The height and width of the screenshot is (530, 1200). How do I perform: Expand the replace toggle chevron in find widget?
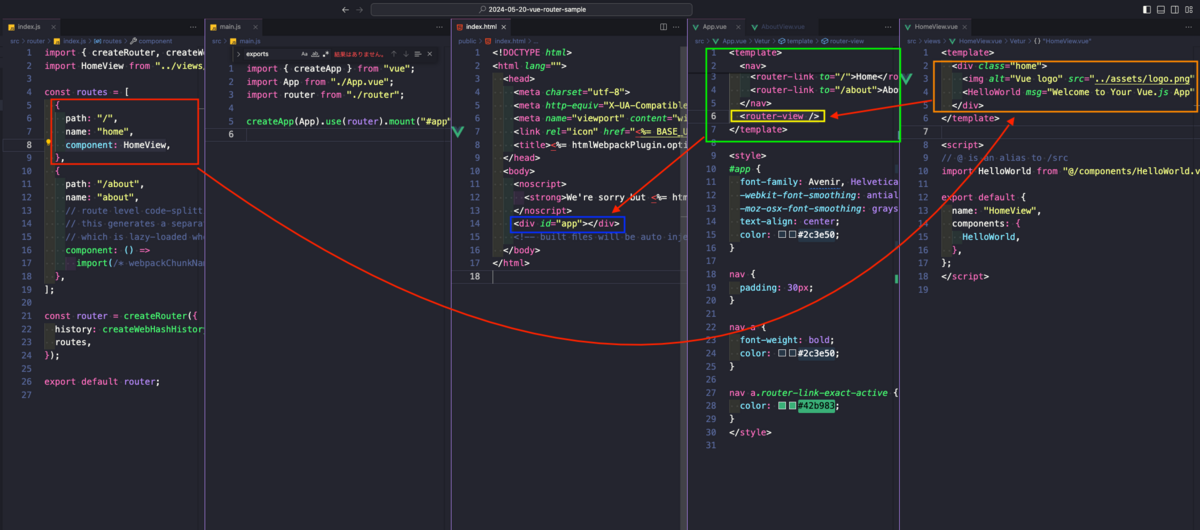pyautogui.click(x=238, y=54)
